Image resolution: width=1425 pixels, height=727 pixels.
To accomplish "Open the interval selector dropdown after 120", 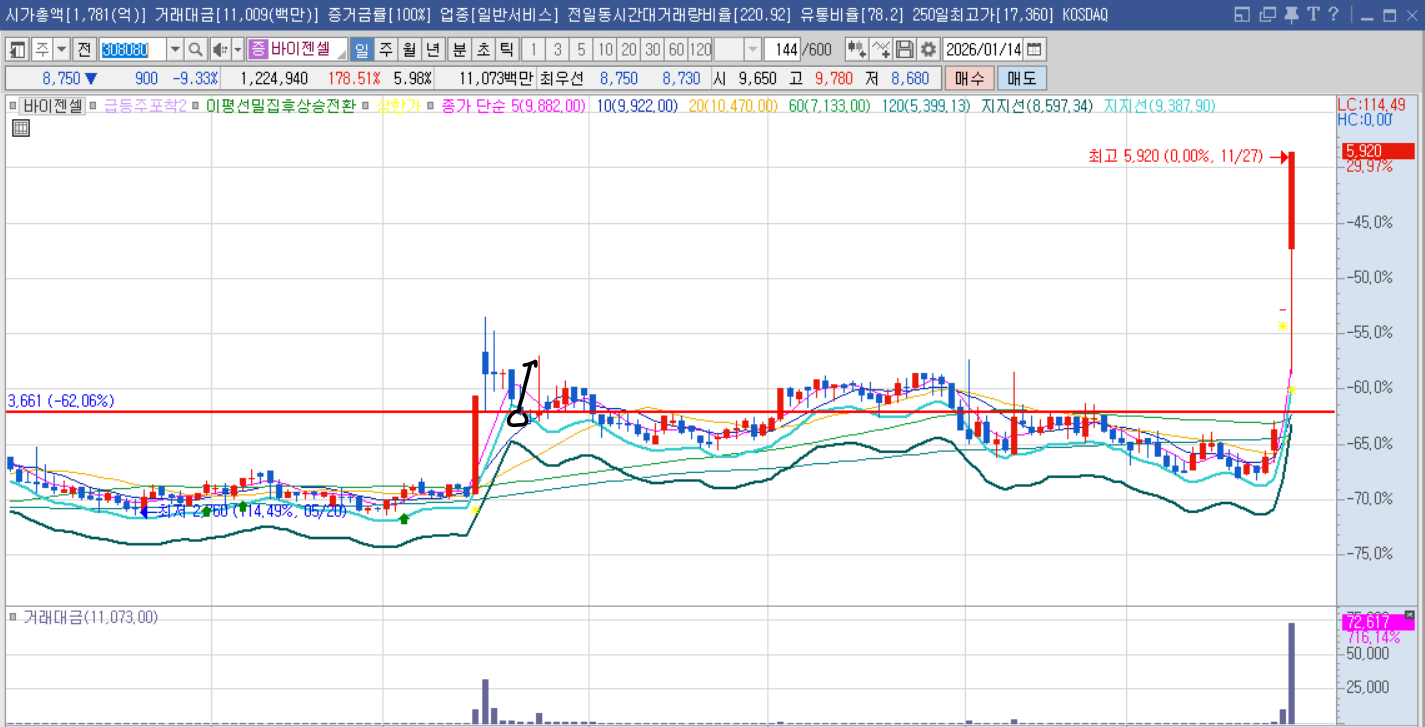I will click(x=752, y=49).
